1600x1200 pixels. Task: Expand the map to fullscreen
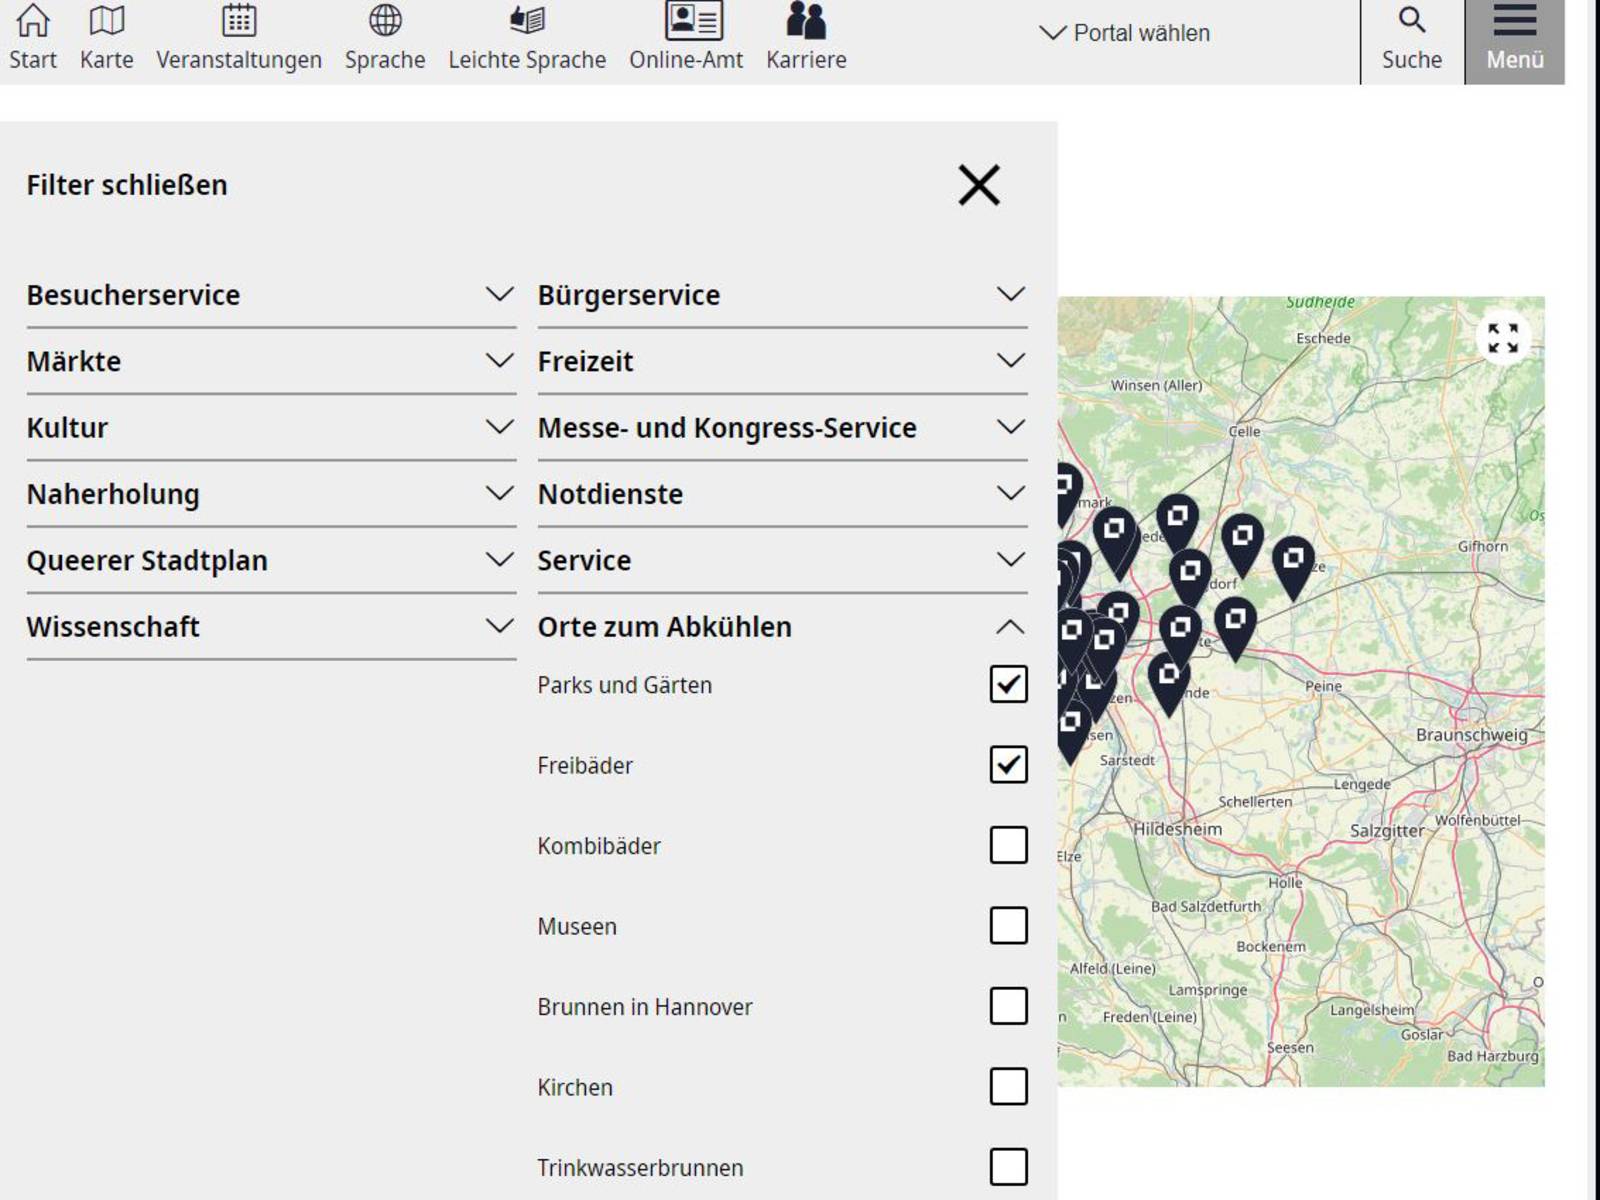click(x=1503, y=338)
